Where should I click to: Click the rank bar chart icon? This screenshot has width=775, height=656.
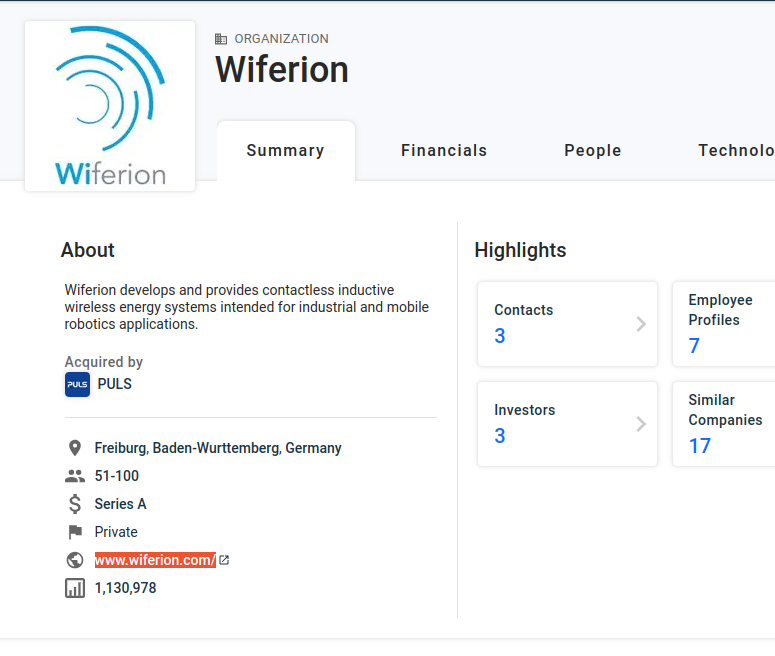[75, 588]
